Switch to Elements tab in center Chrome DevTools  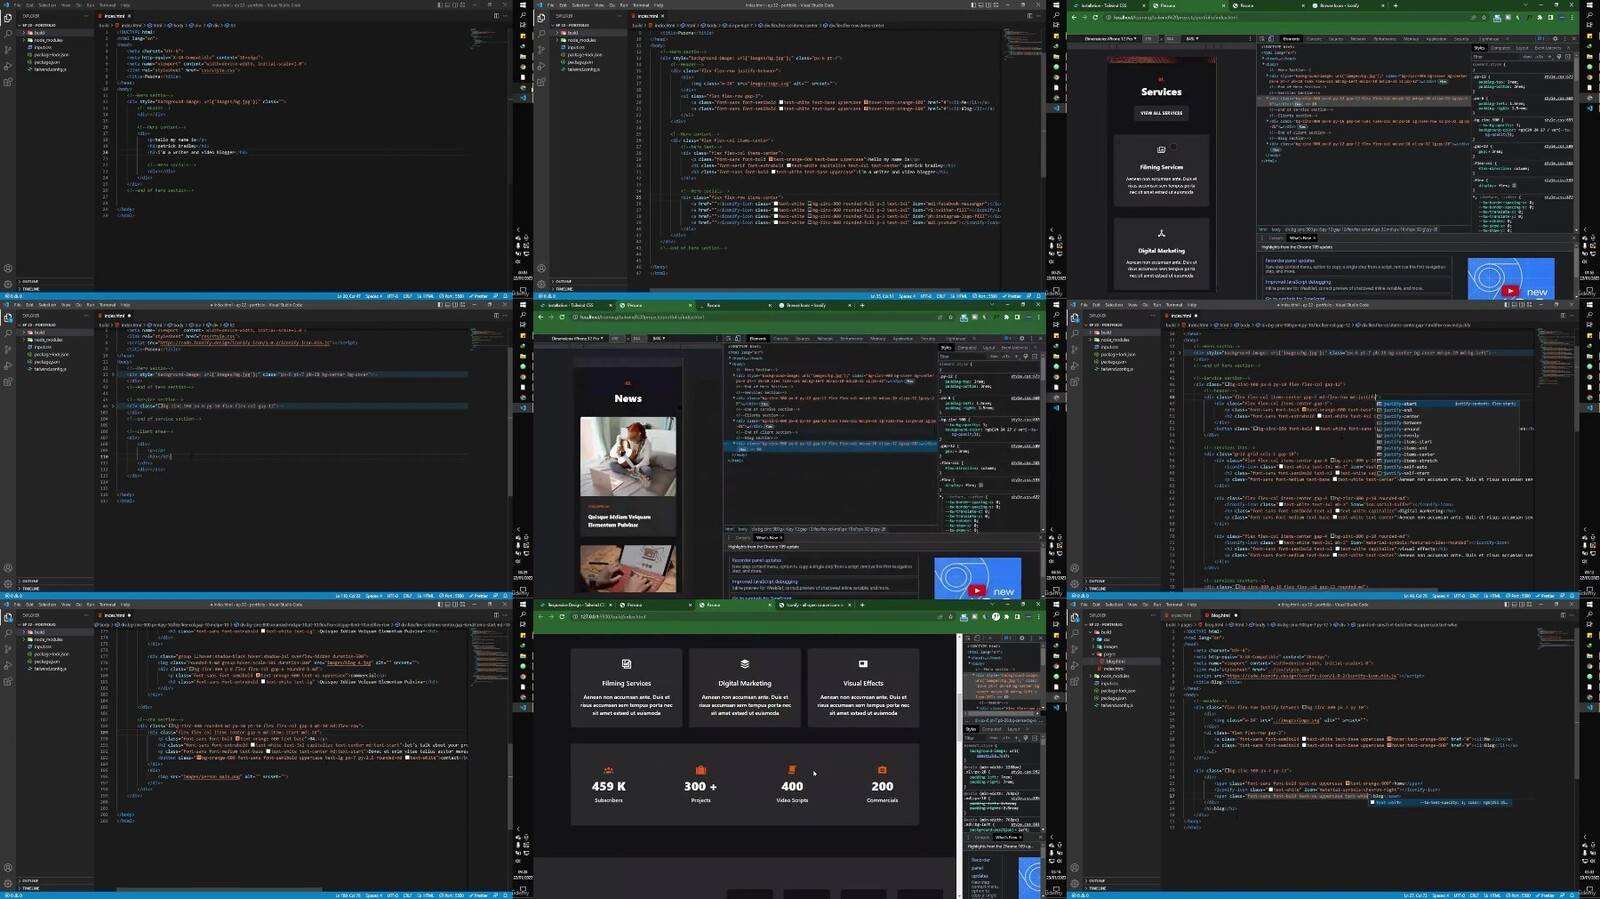coord(757,338)
